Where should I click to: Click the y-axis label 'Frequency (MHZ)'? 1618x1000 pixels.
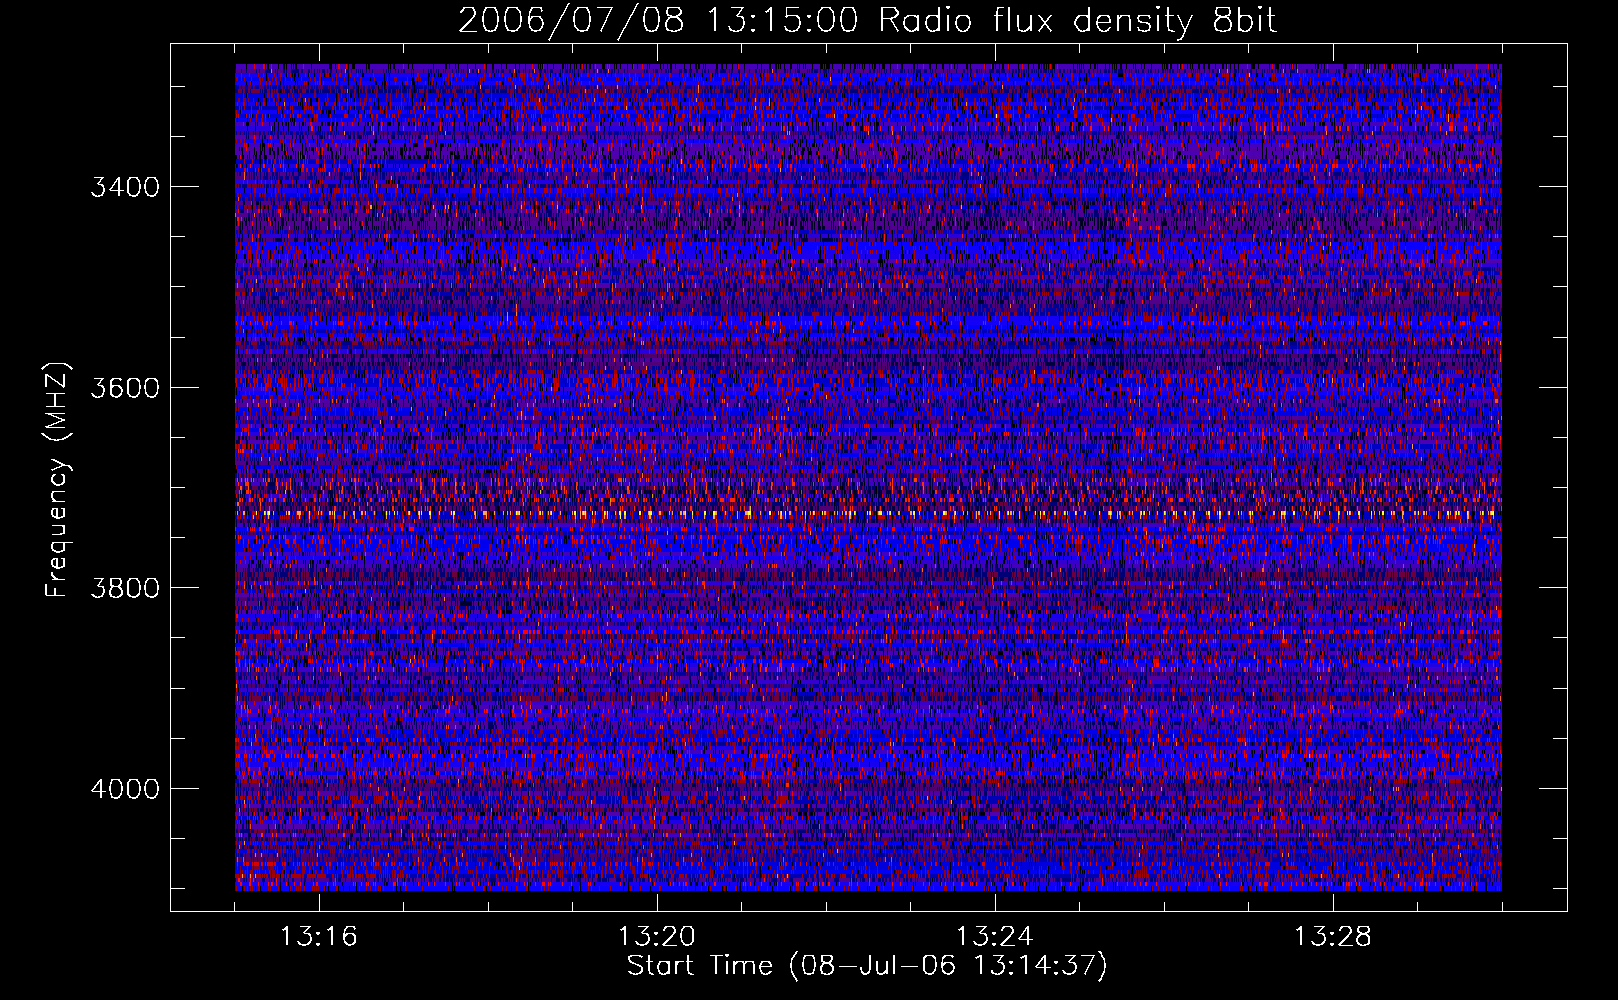[x=57, y=480]
